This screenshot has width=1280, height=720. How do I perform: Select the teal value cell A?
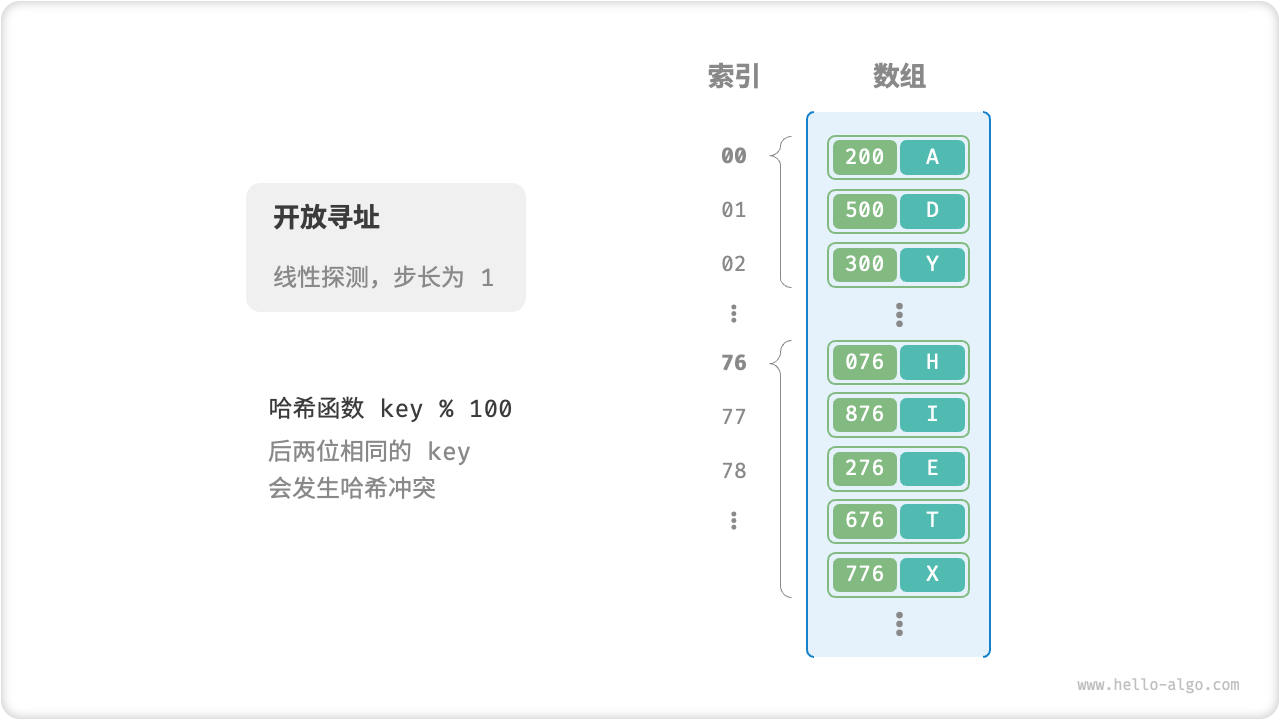[x=932, y=157]
